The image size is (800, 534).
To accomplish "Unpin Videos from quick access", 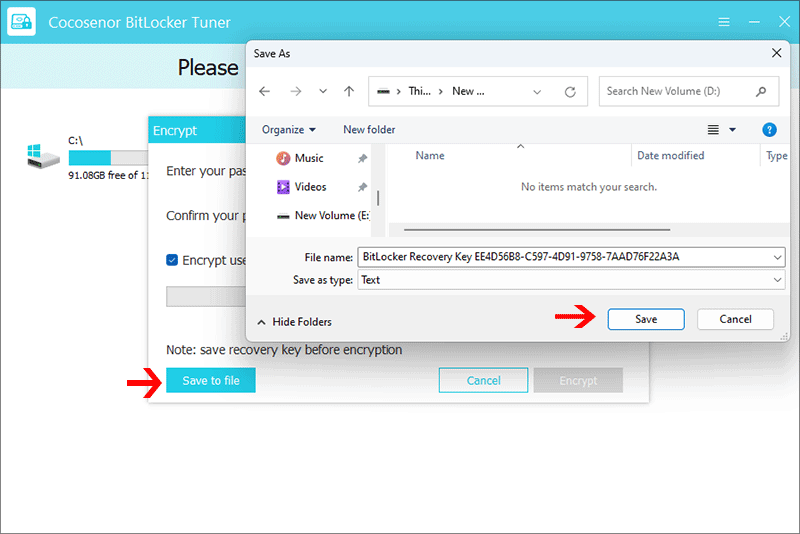I will [x=362, y=187].
